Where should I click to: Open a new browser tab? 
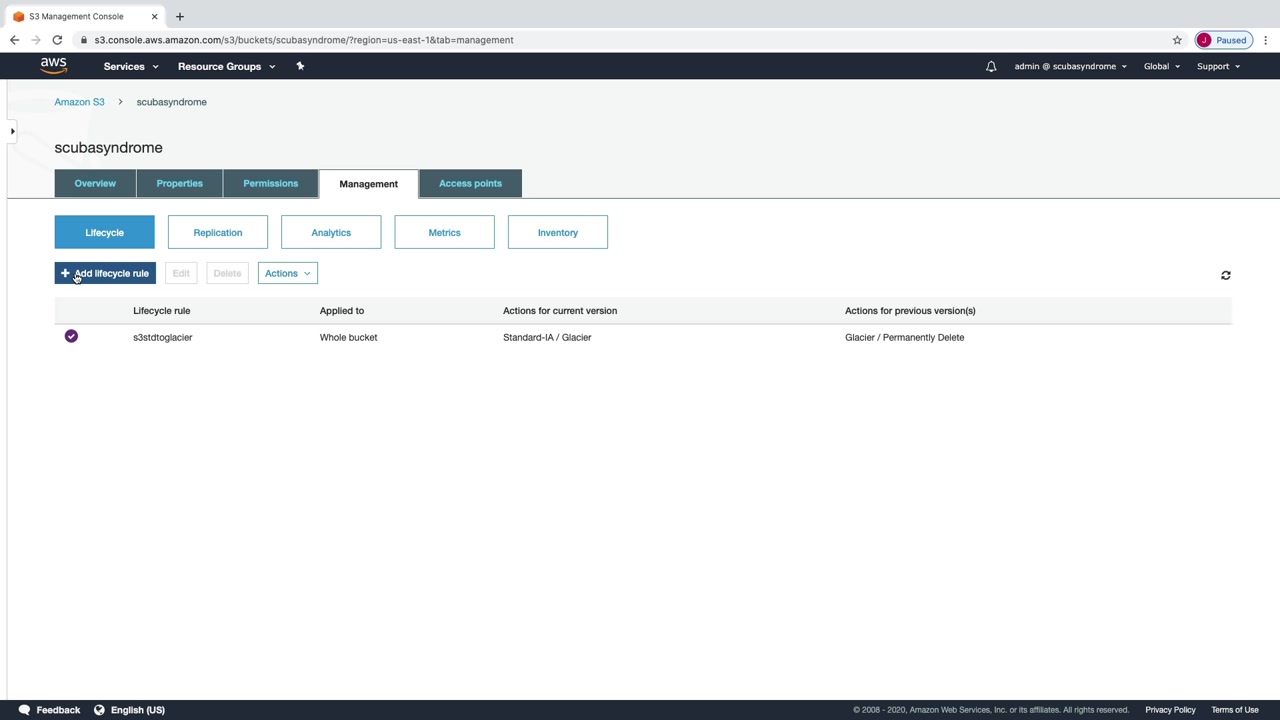click(180, 16)
